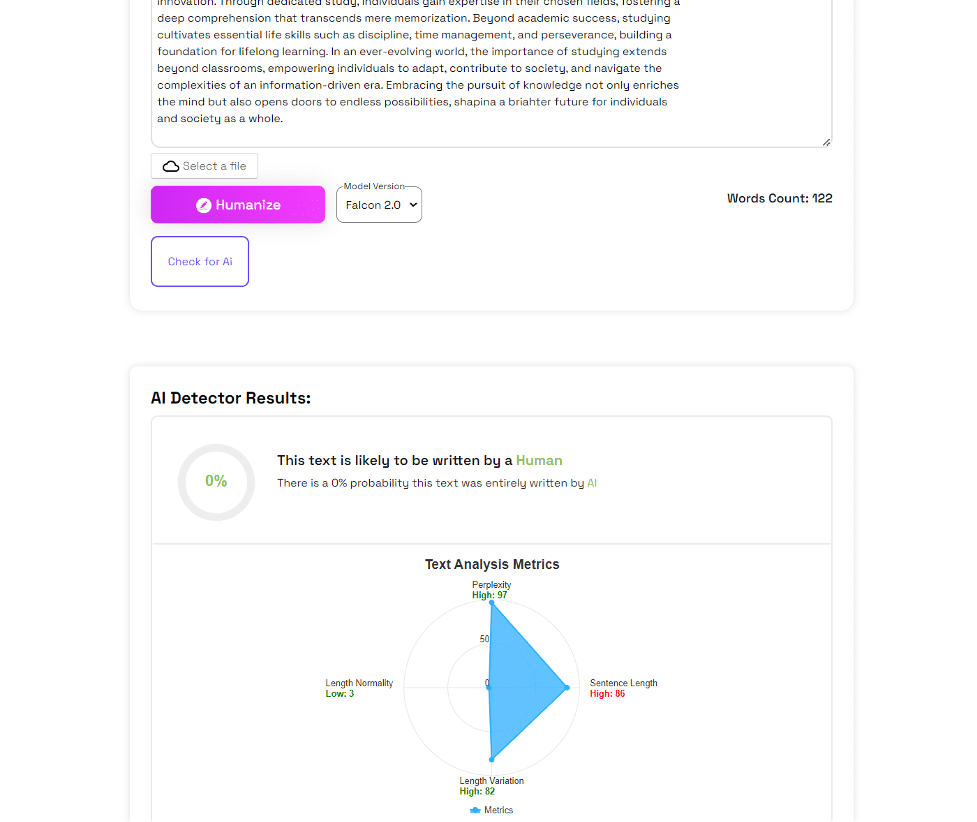Click the green Human label in the results

538,460
